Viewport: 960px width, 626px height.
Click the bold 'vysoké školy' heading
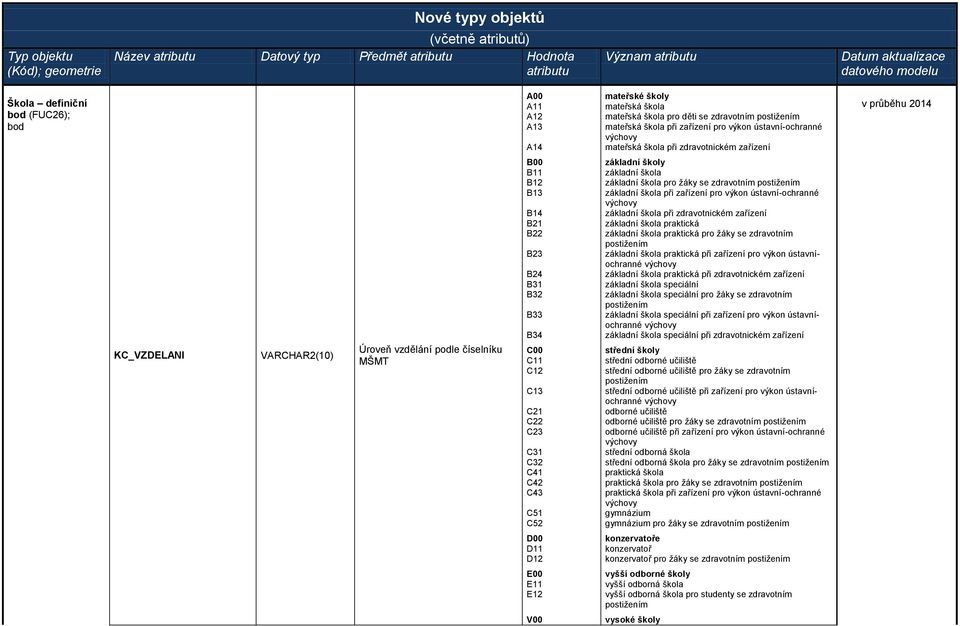pos(632,620)
